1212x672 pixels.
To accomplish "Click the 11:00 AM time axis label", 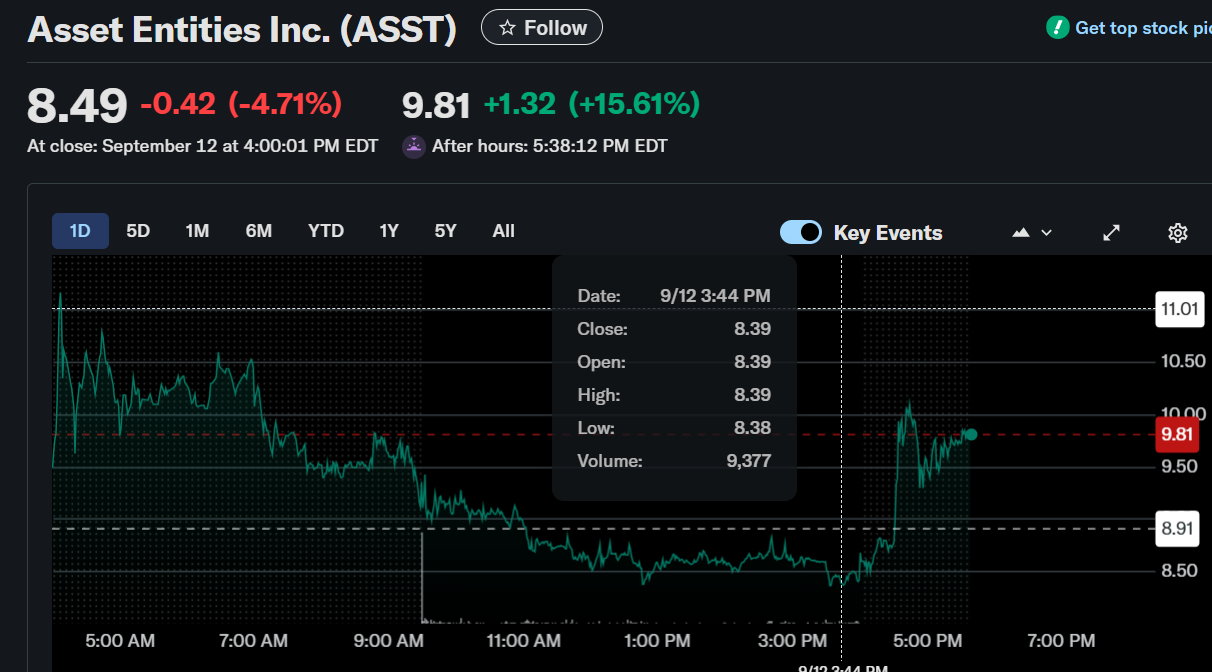I will (x=522, y=640).
